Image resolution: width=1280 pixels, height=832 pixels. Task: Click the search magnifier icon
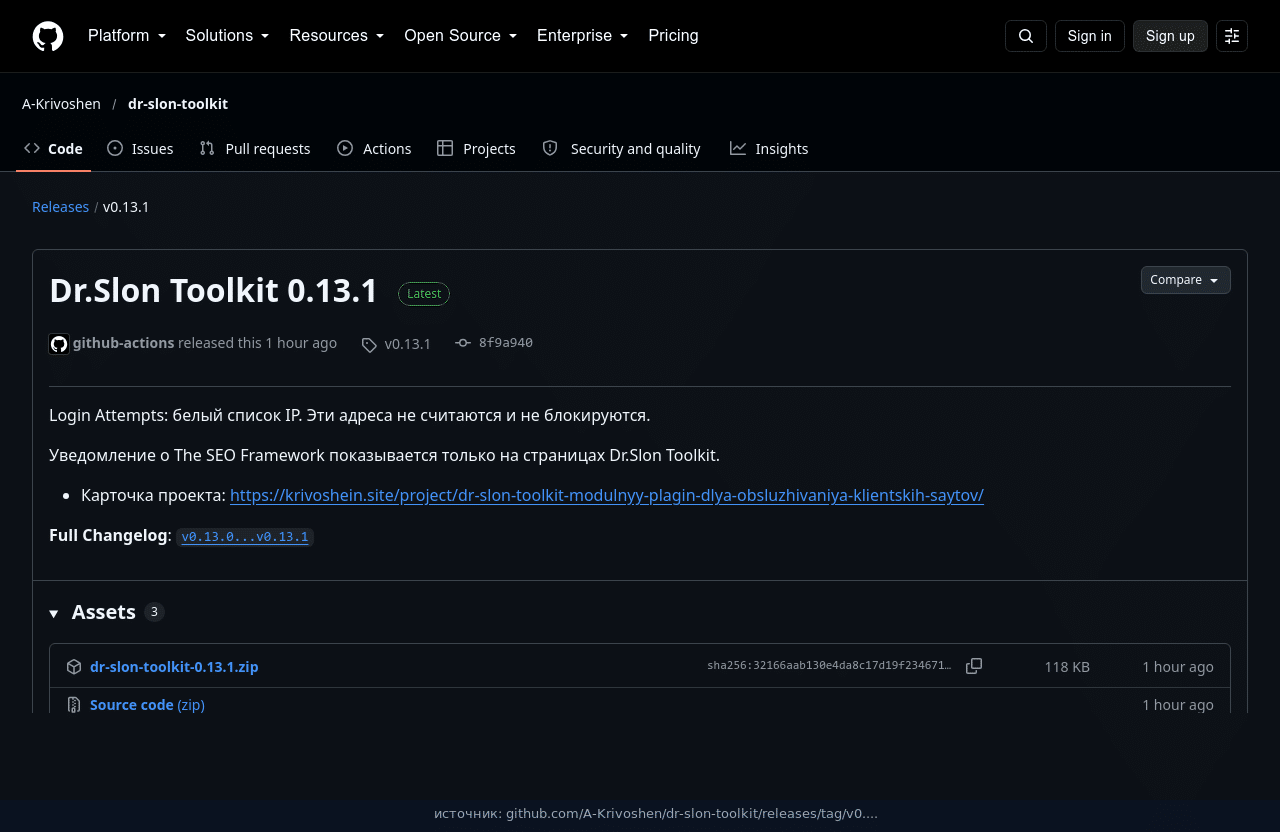(x=1026, y=36)
